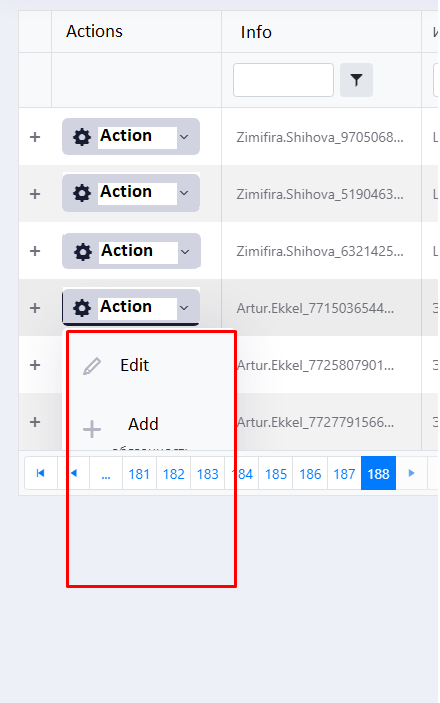Click the gear icon on the Zimifira.Shihova_9705068 row
This screenshot has width=440, height=703.
point(82,137)
